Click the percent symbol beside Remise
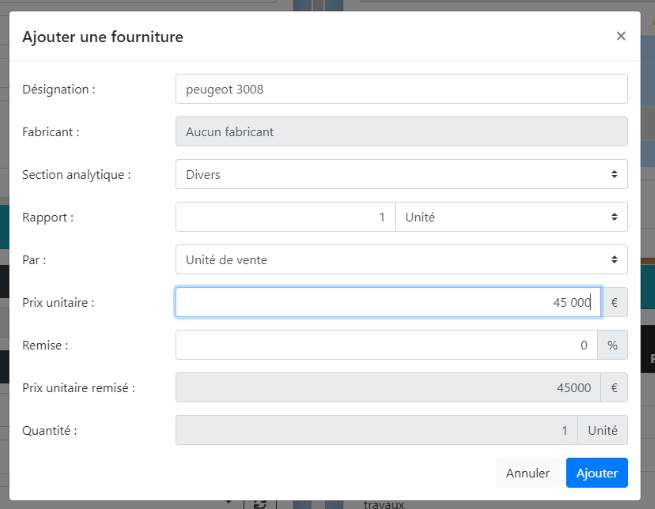This screenshot has width=655, height=509. coord(612,345)
